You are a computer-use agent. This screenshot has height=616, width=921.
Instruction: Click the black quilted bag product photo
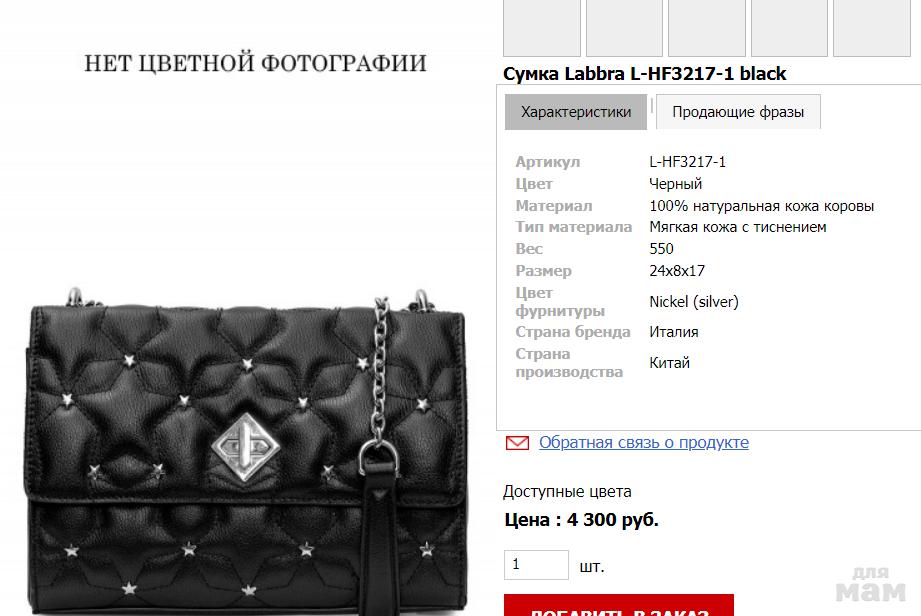pos(247,451)
